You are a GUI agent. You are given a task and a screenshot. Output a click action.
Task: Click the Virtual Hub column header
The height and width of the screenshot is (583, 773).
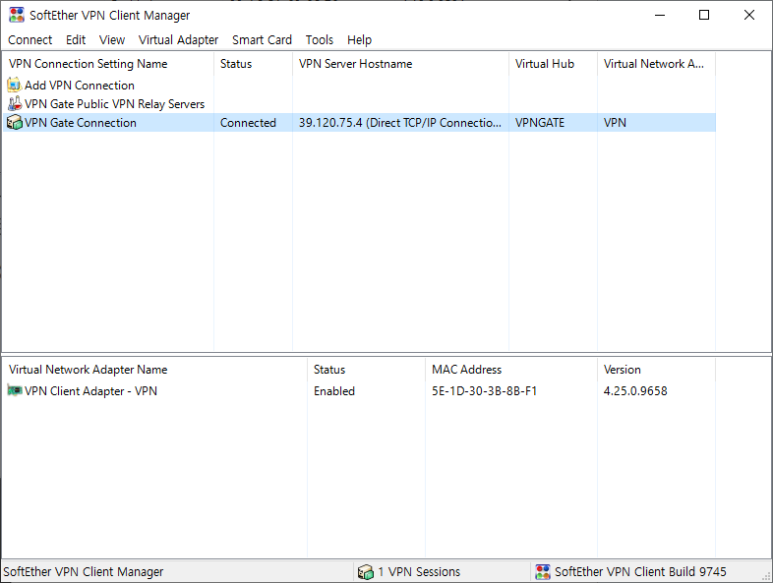point(553,64)
